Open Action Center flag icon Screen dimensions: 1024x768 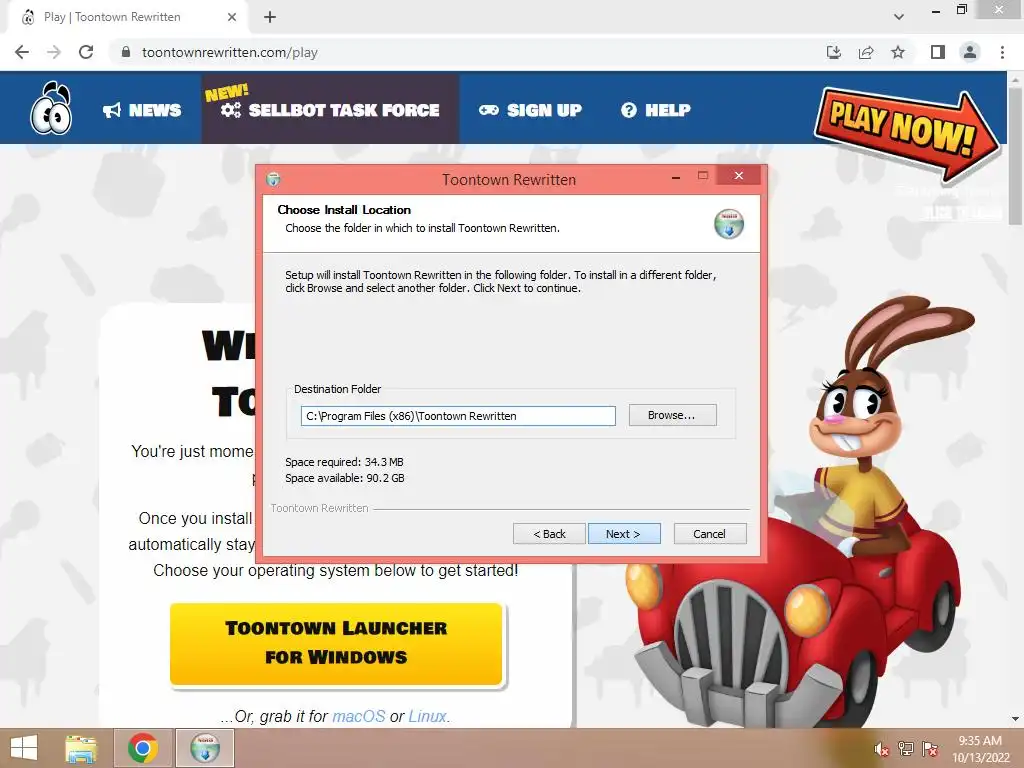[930, 749]
